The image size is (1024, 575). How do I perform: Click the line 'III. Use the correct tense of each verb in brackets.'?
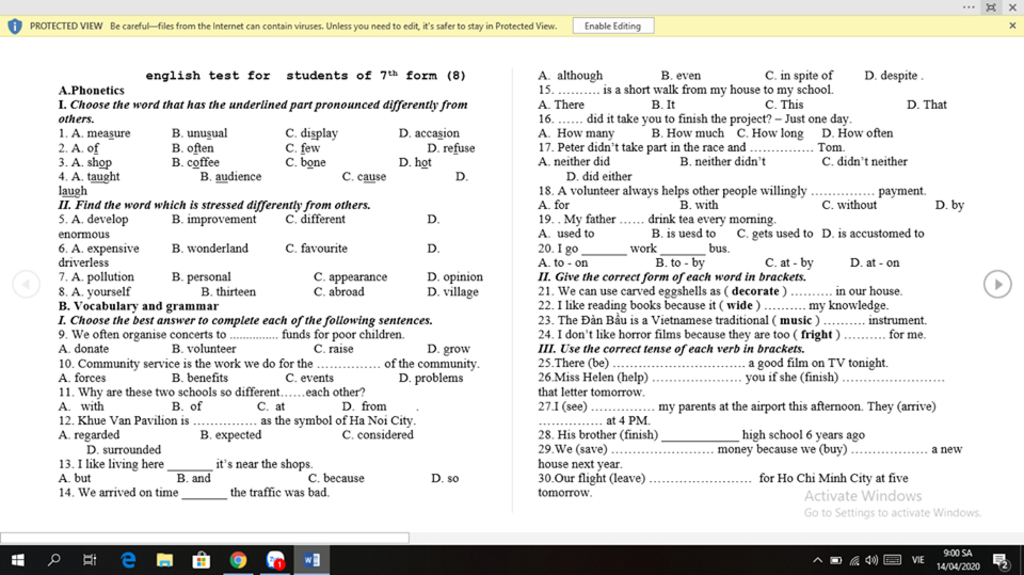pyautogui.click(x=671, y=349)
